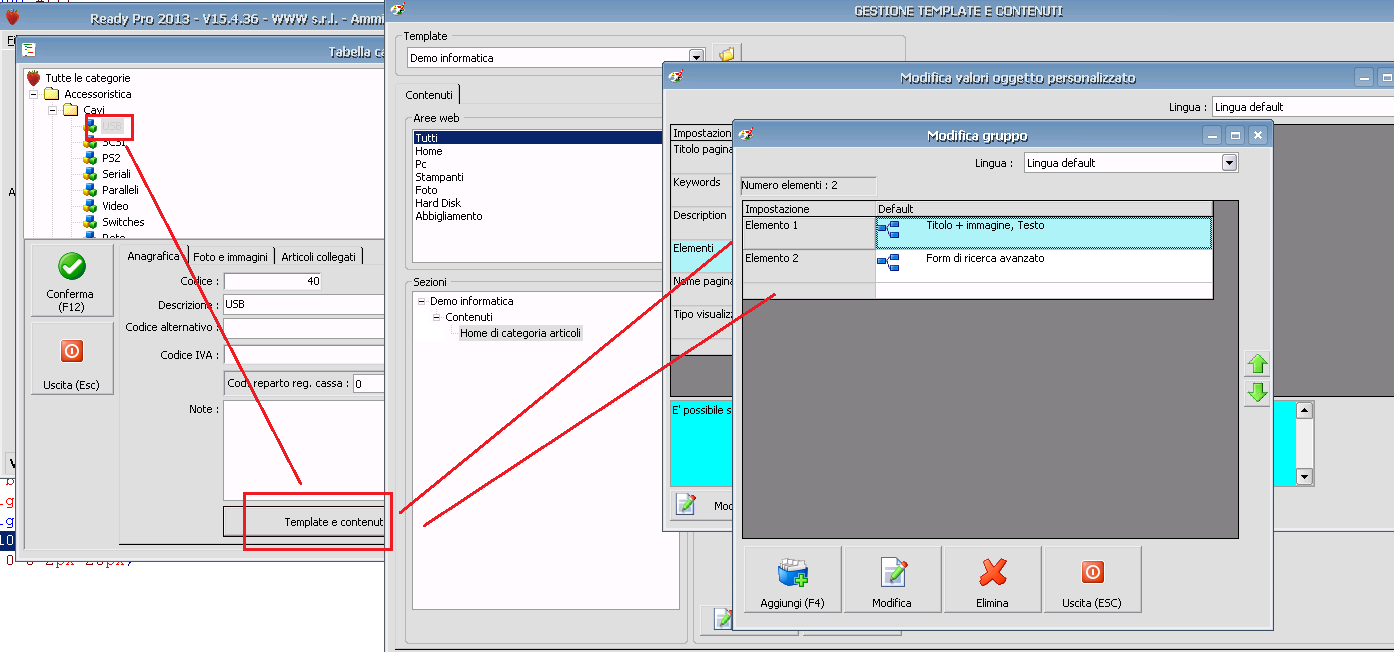This screenshot has height=652, width=1394.
Task: Click the strawberry icon of Tutte le categorie
Action: (x=34, y=78)
